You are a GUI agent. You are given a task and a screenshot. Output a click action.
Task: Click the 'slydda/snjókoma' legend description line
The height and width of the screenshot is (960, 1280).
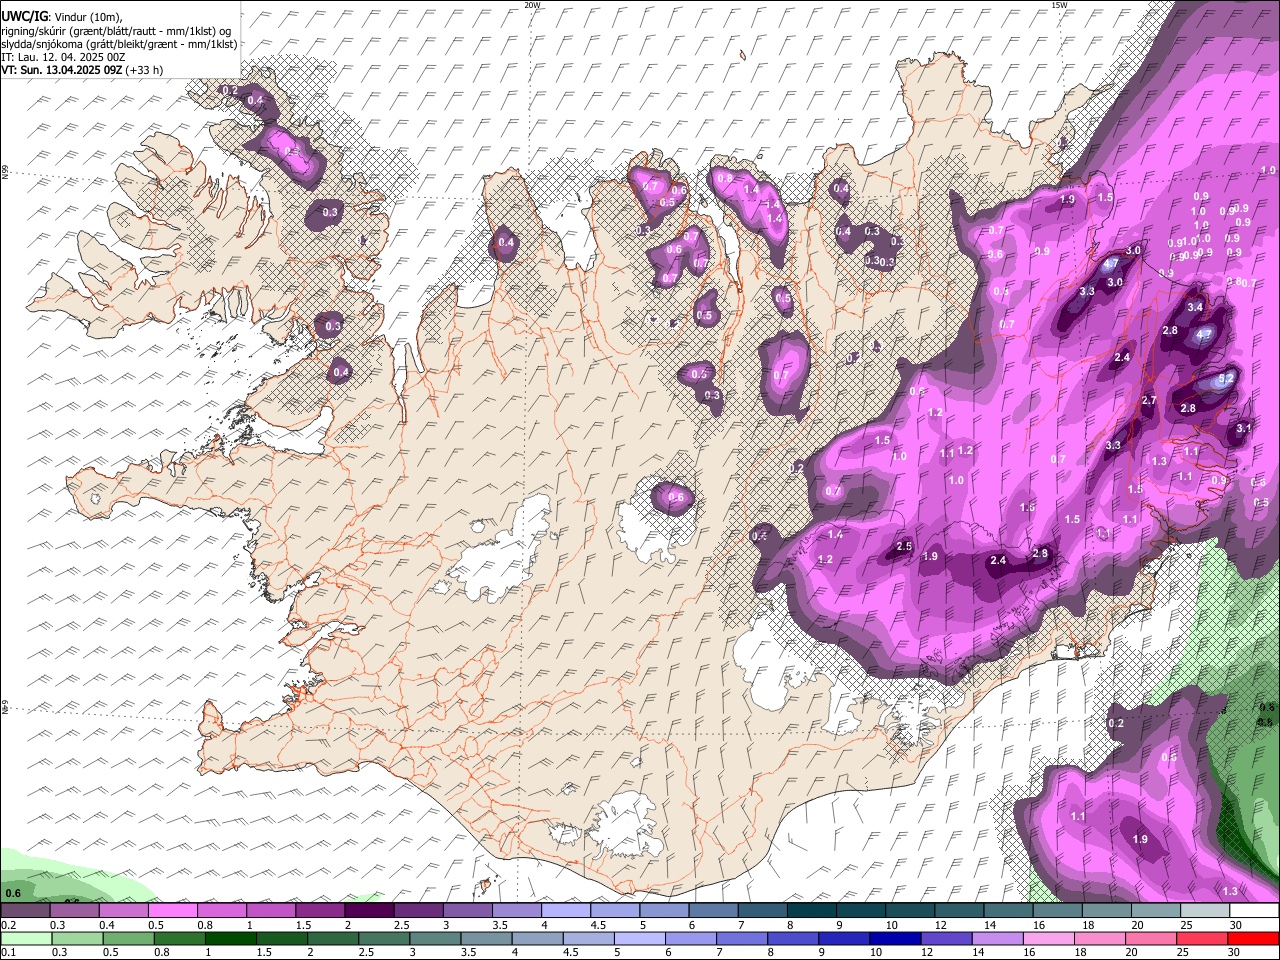tap(120, 44)
